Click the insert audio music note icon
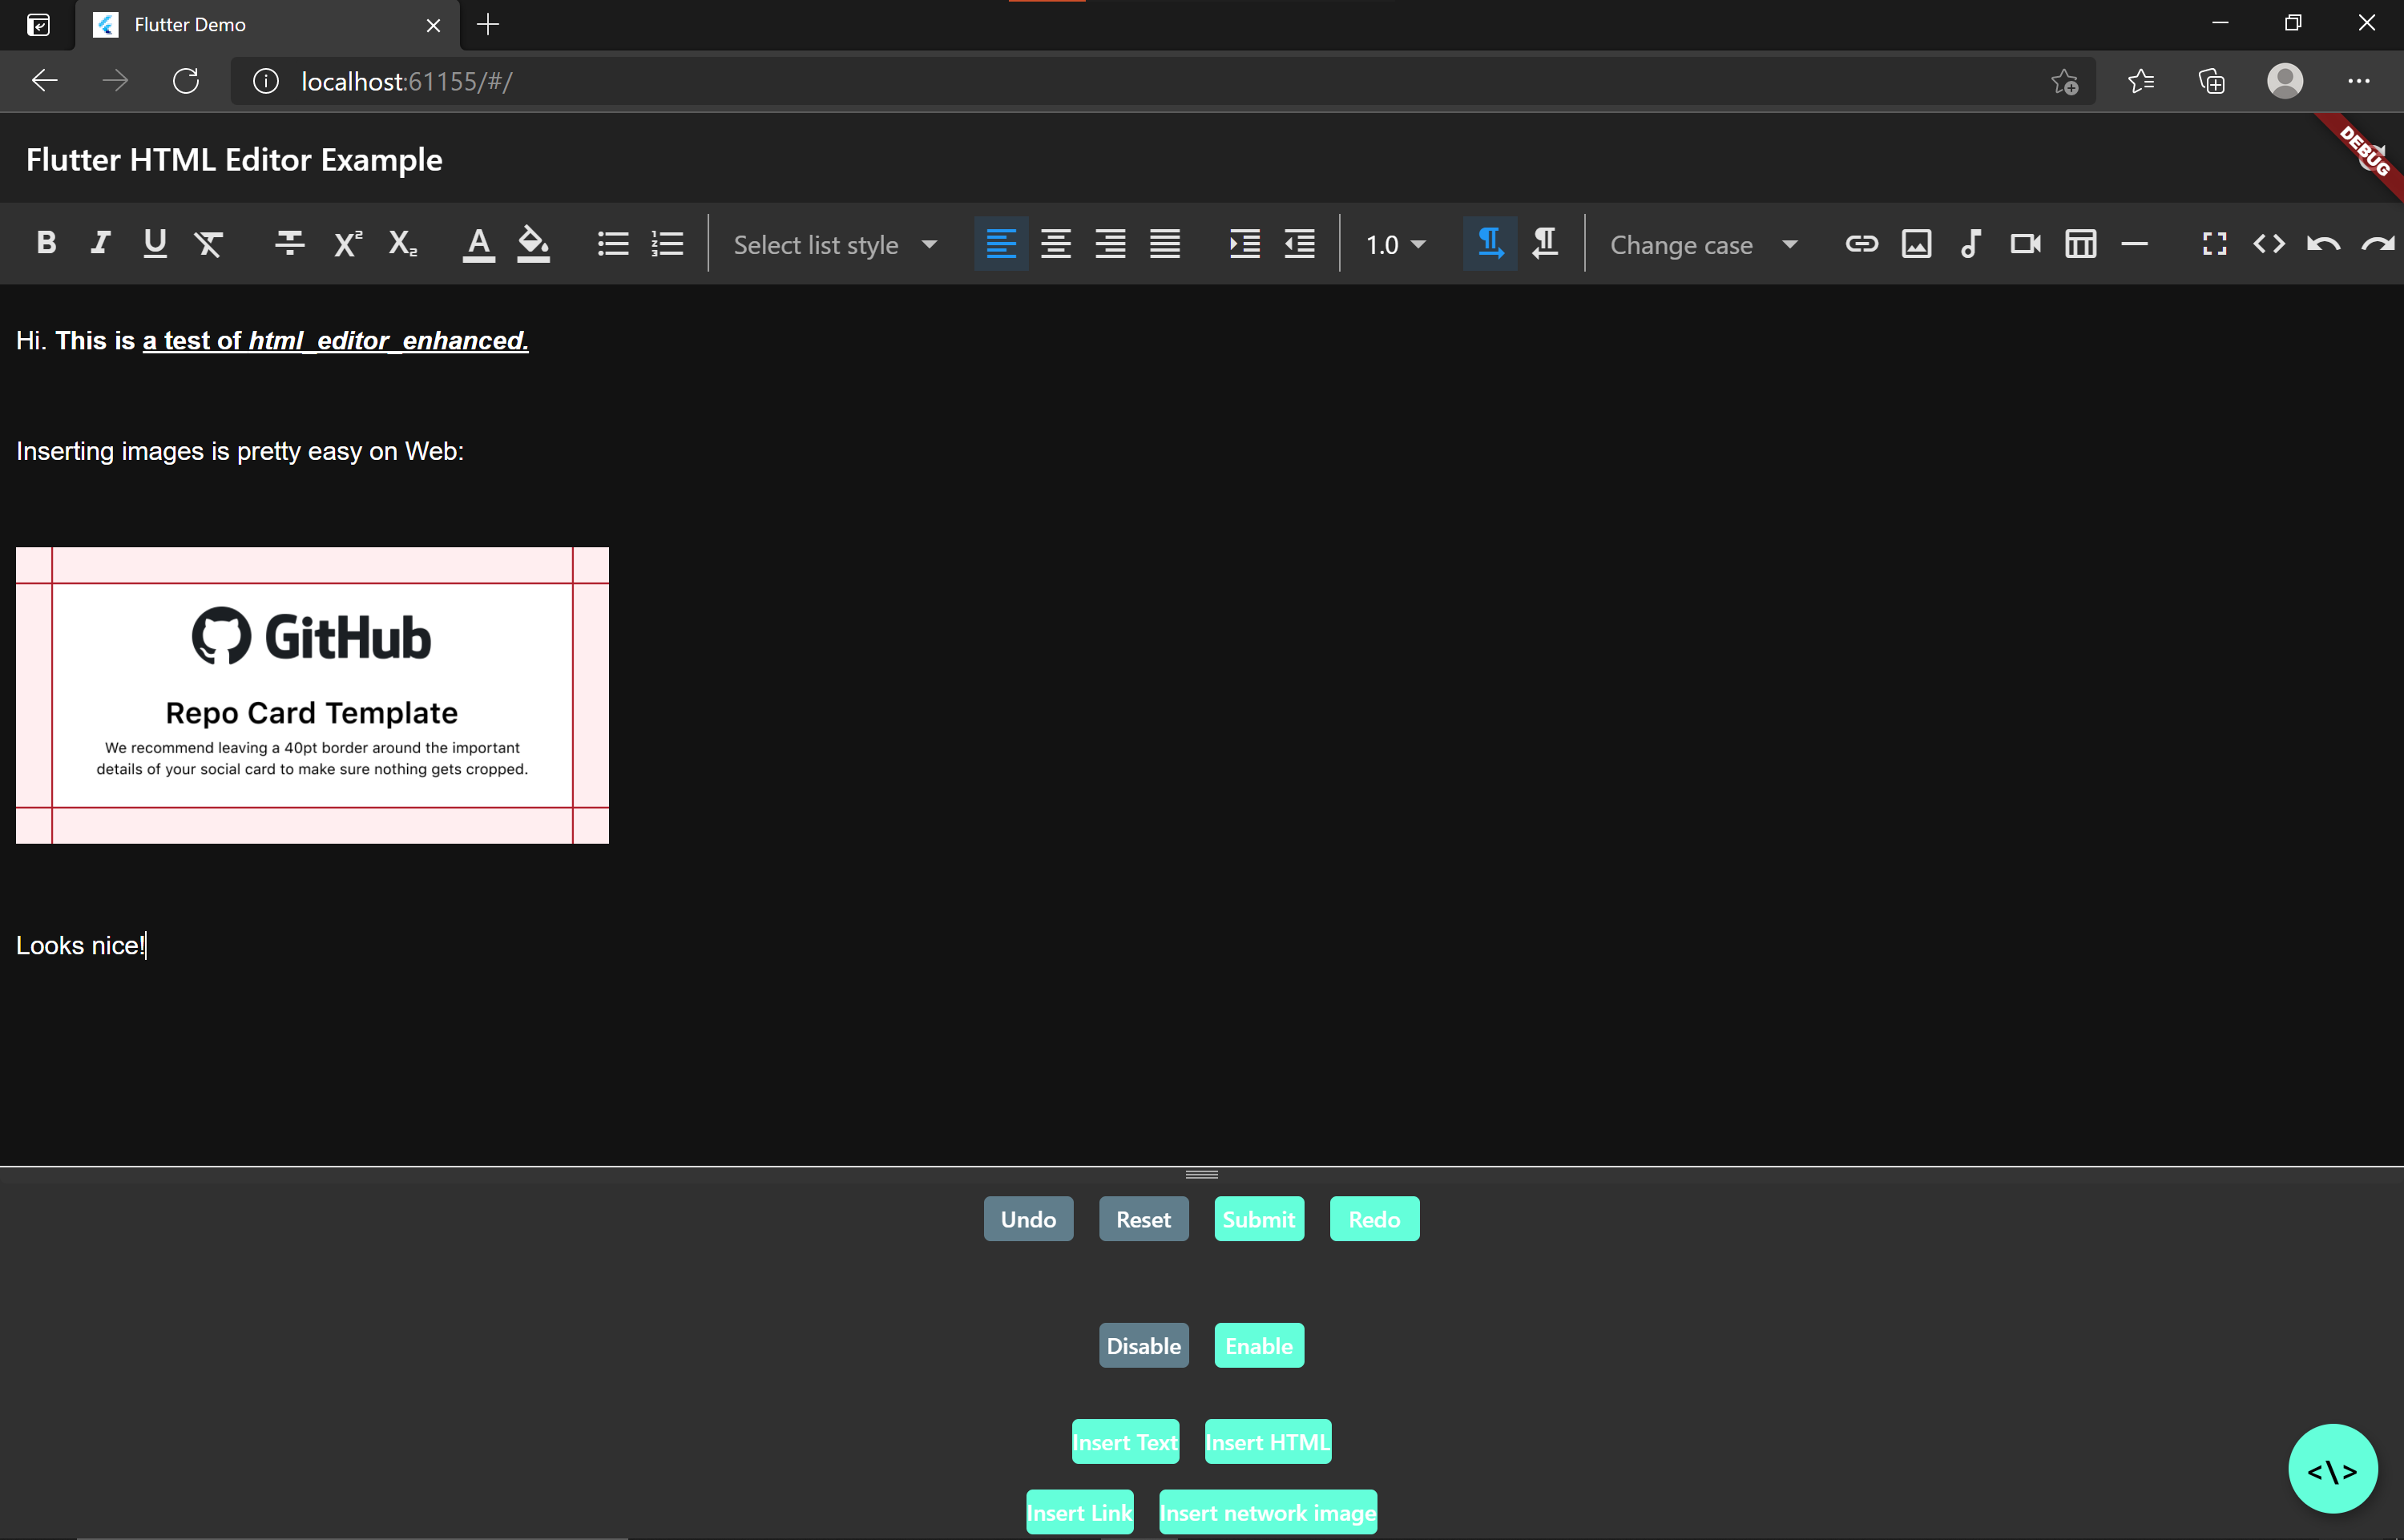This screenshot has height=1540, width=2404. point(1970,243)
